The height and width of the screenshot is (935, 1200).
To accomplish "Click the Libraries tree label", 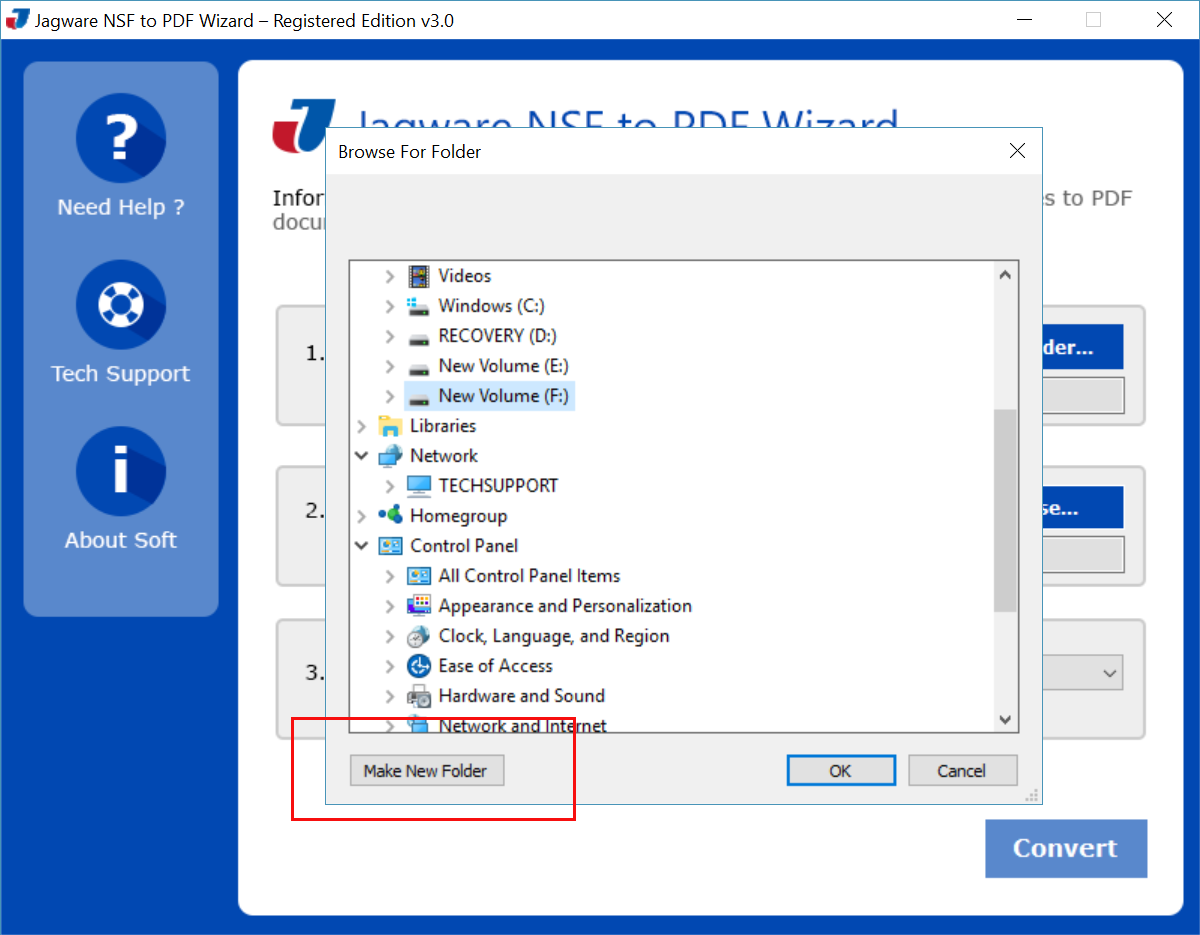I will pyautogui.click(x=443, y=426).
